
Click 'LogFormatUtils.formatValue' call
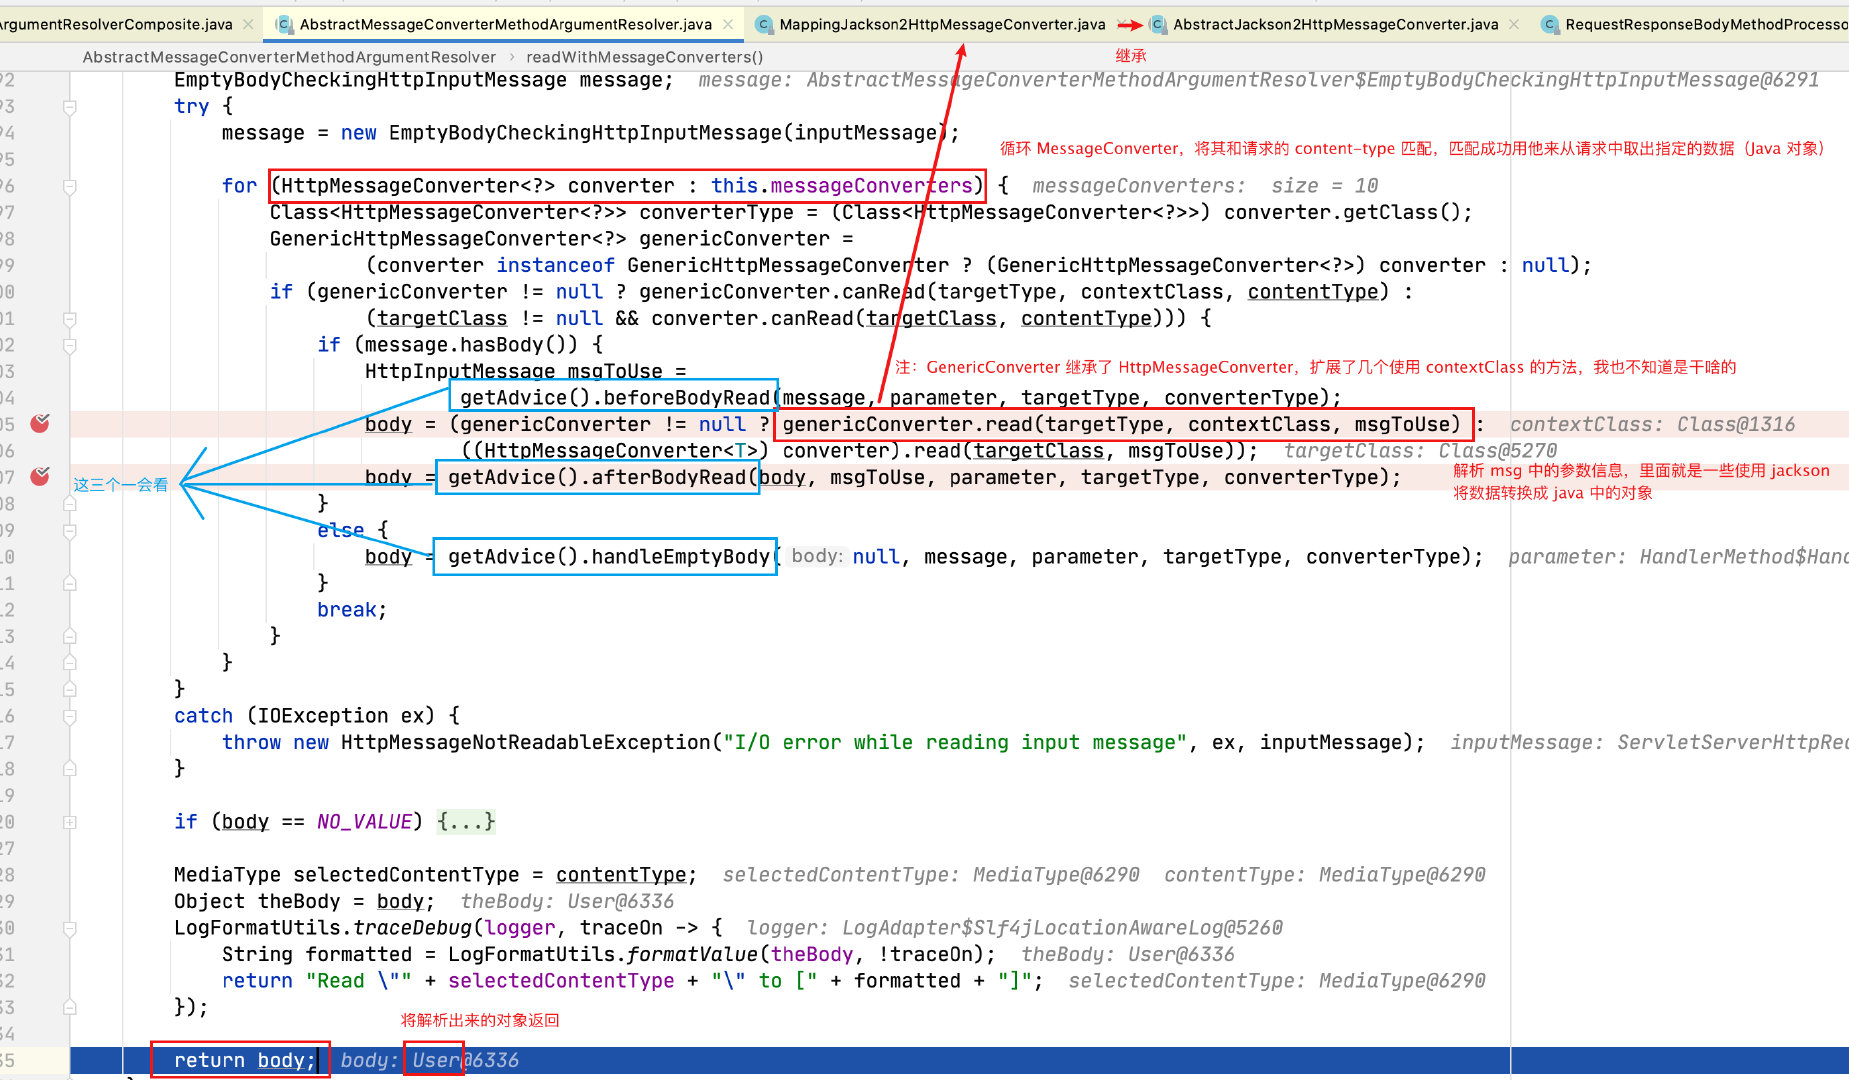pyautogui.click(x=603, y=955)
